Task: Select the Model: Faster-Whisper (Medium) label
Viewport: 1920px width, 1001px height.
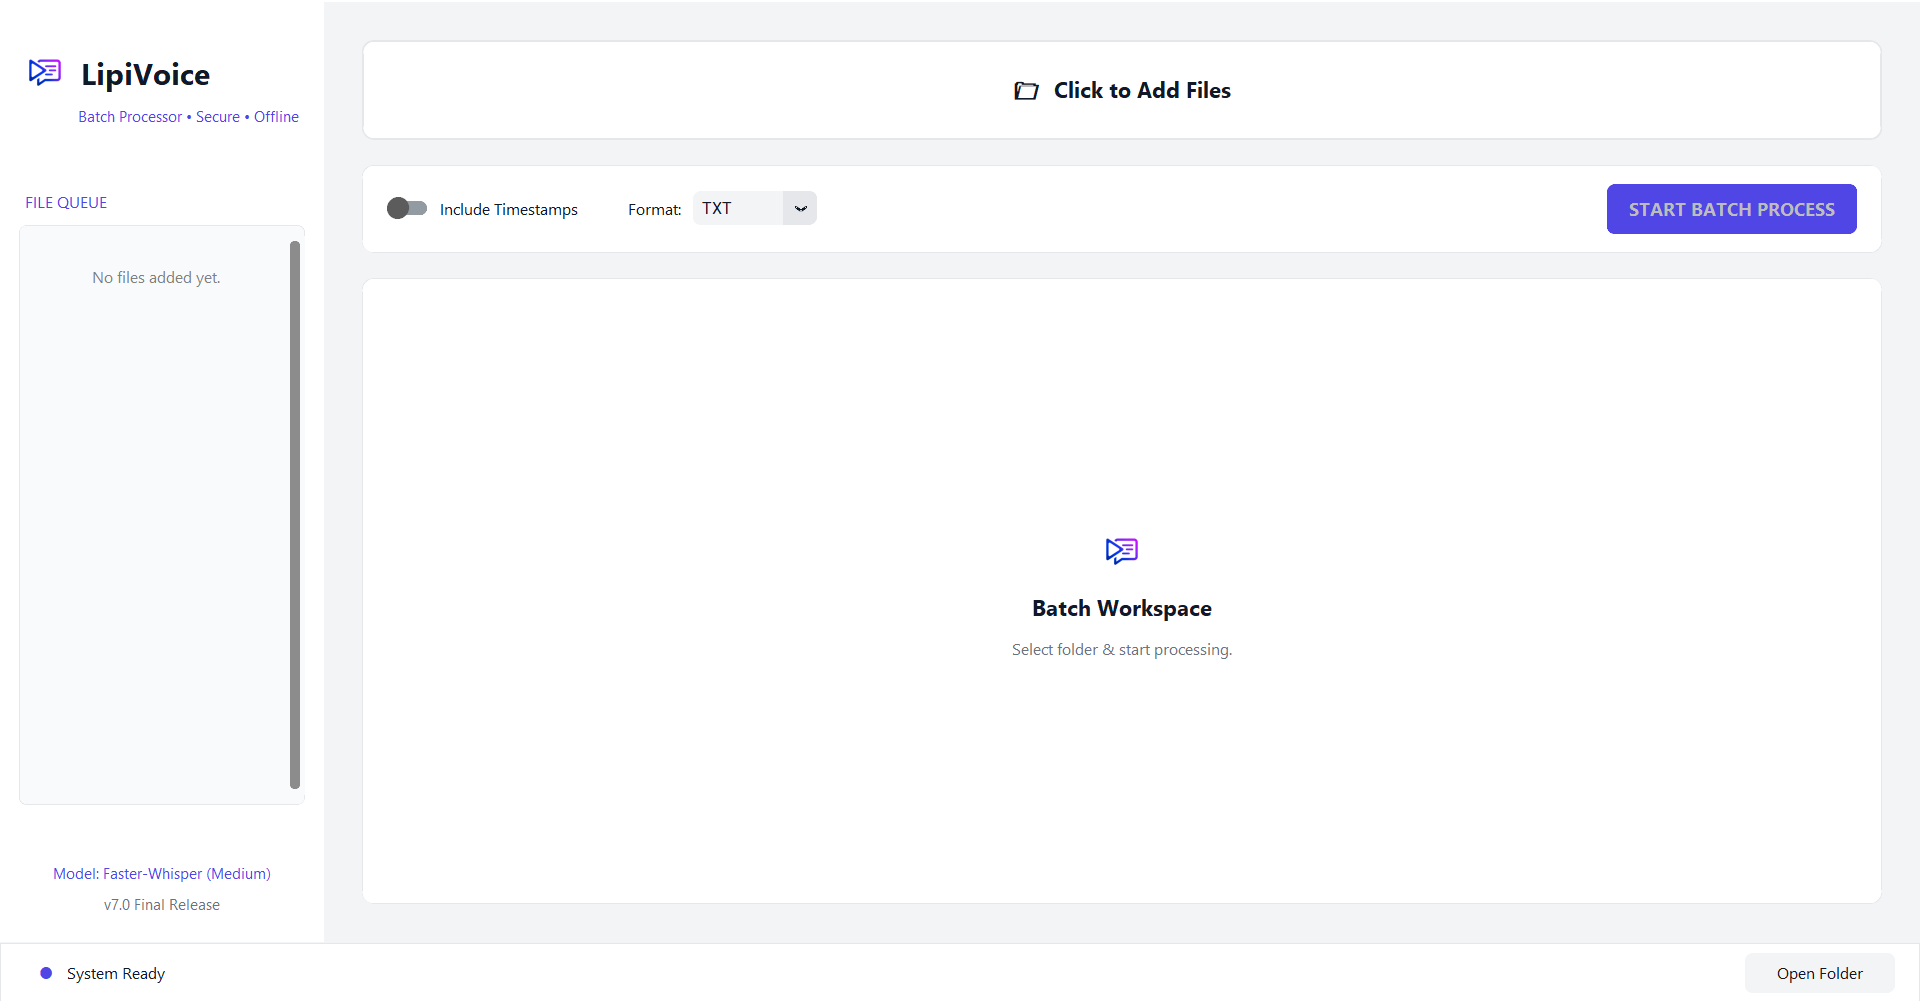Action: (x=161, y=873)
